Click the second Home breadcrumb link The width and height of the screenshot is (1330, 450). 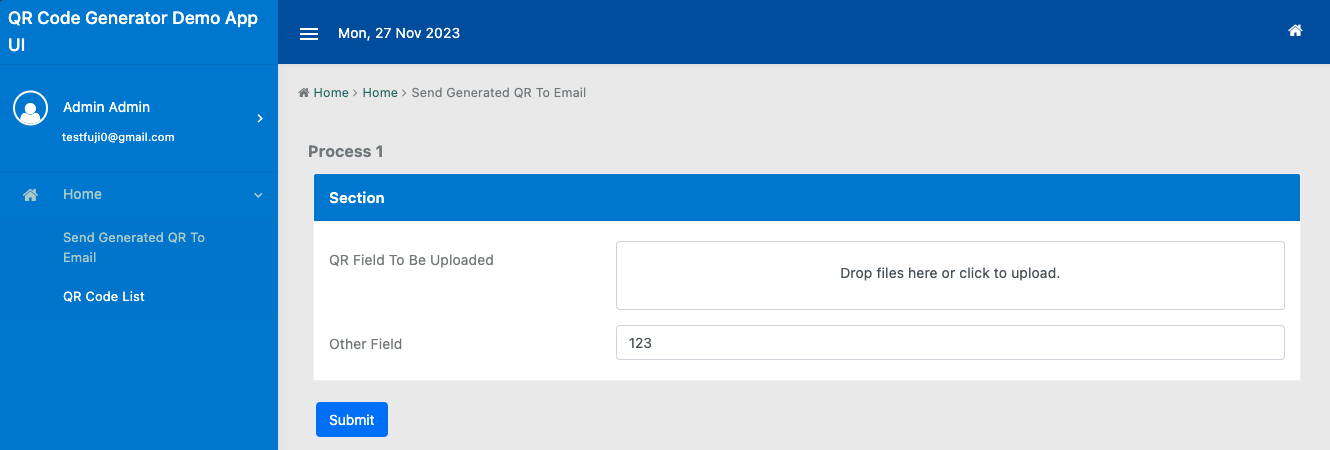point(380,93)
